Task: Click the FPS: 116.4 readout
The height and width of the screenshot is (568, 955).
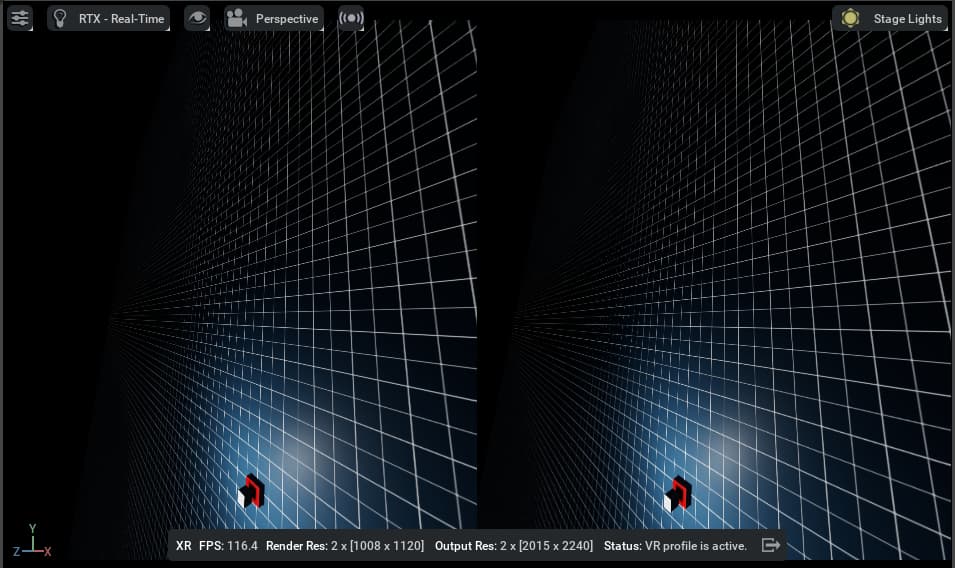Action: coord(228,546)
